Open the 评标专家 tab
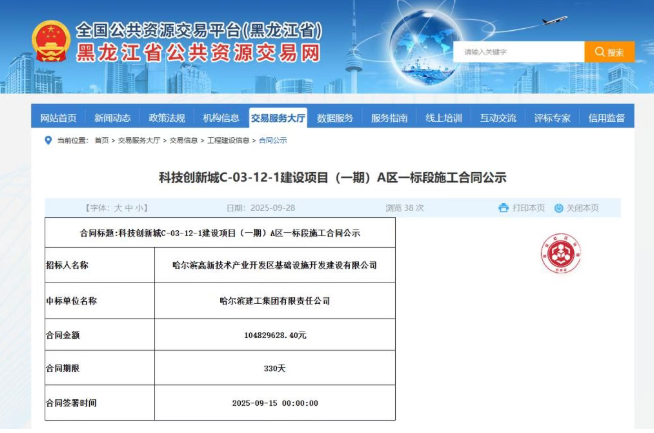The height and width of the screenshot is (433, 654). click(x=552, y=118)
